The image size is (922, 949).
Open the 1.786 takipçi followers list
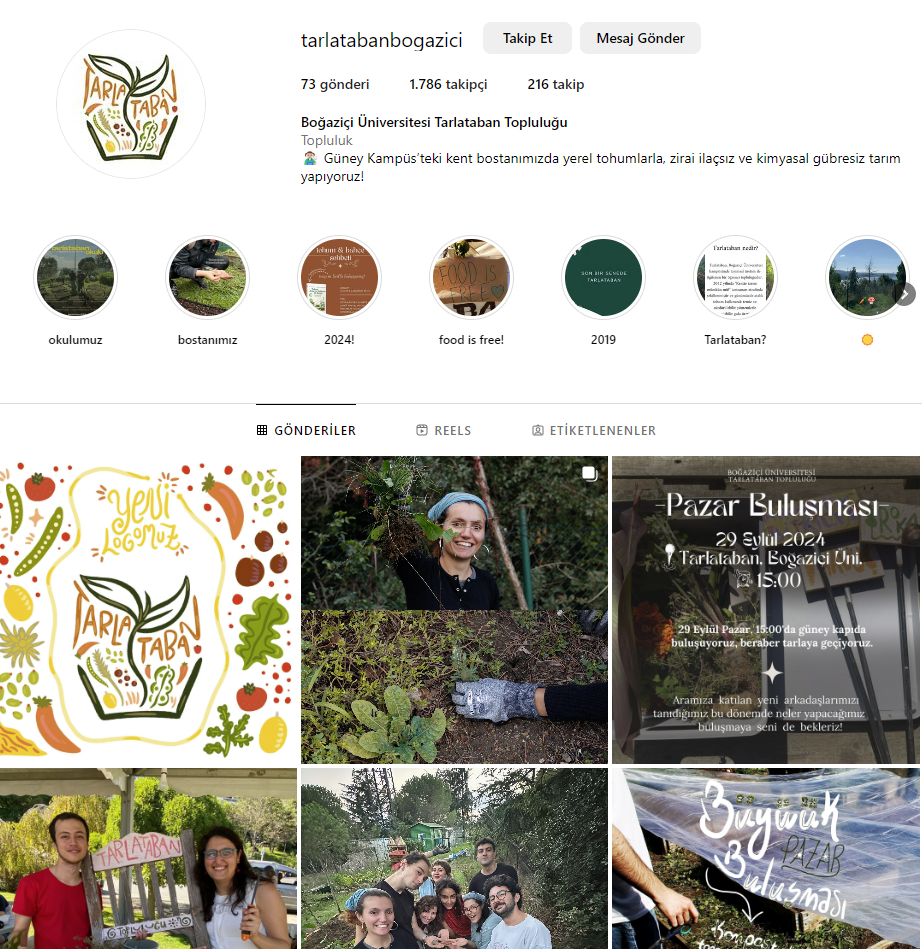(448, 84)
